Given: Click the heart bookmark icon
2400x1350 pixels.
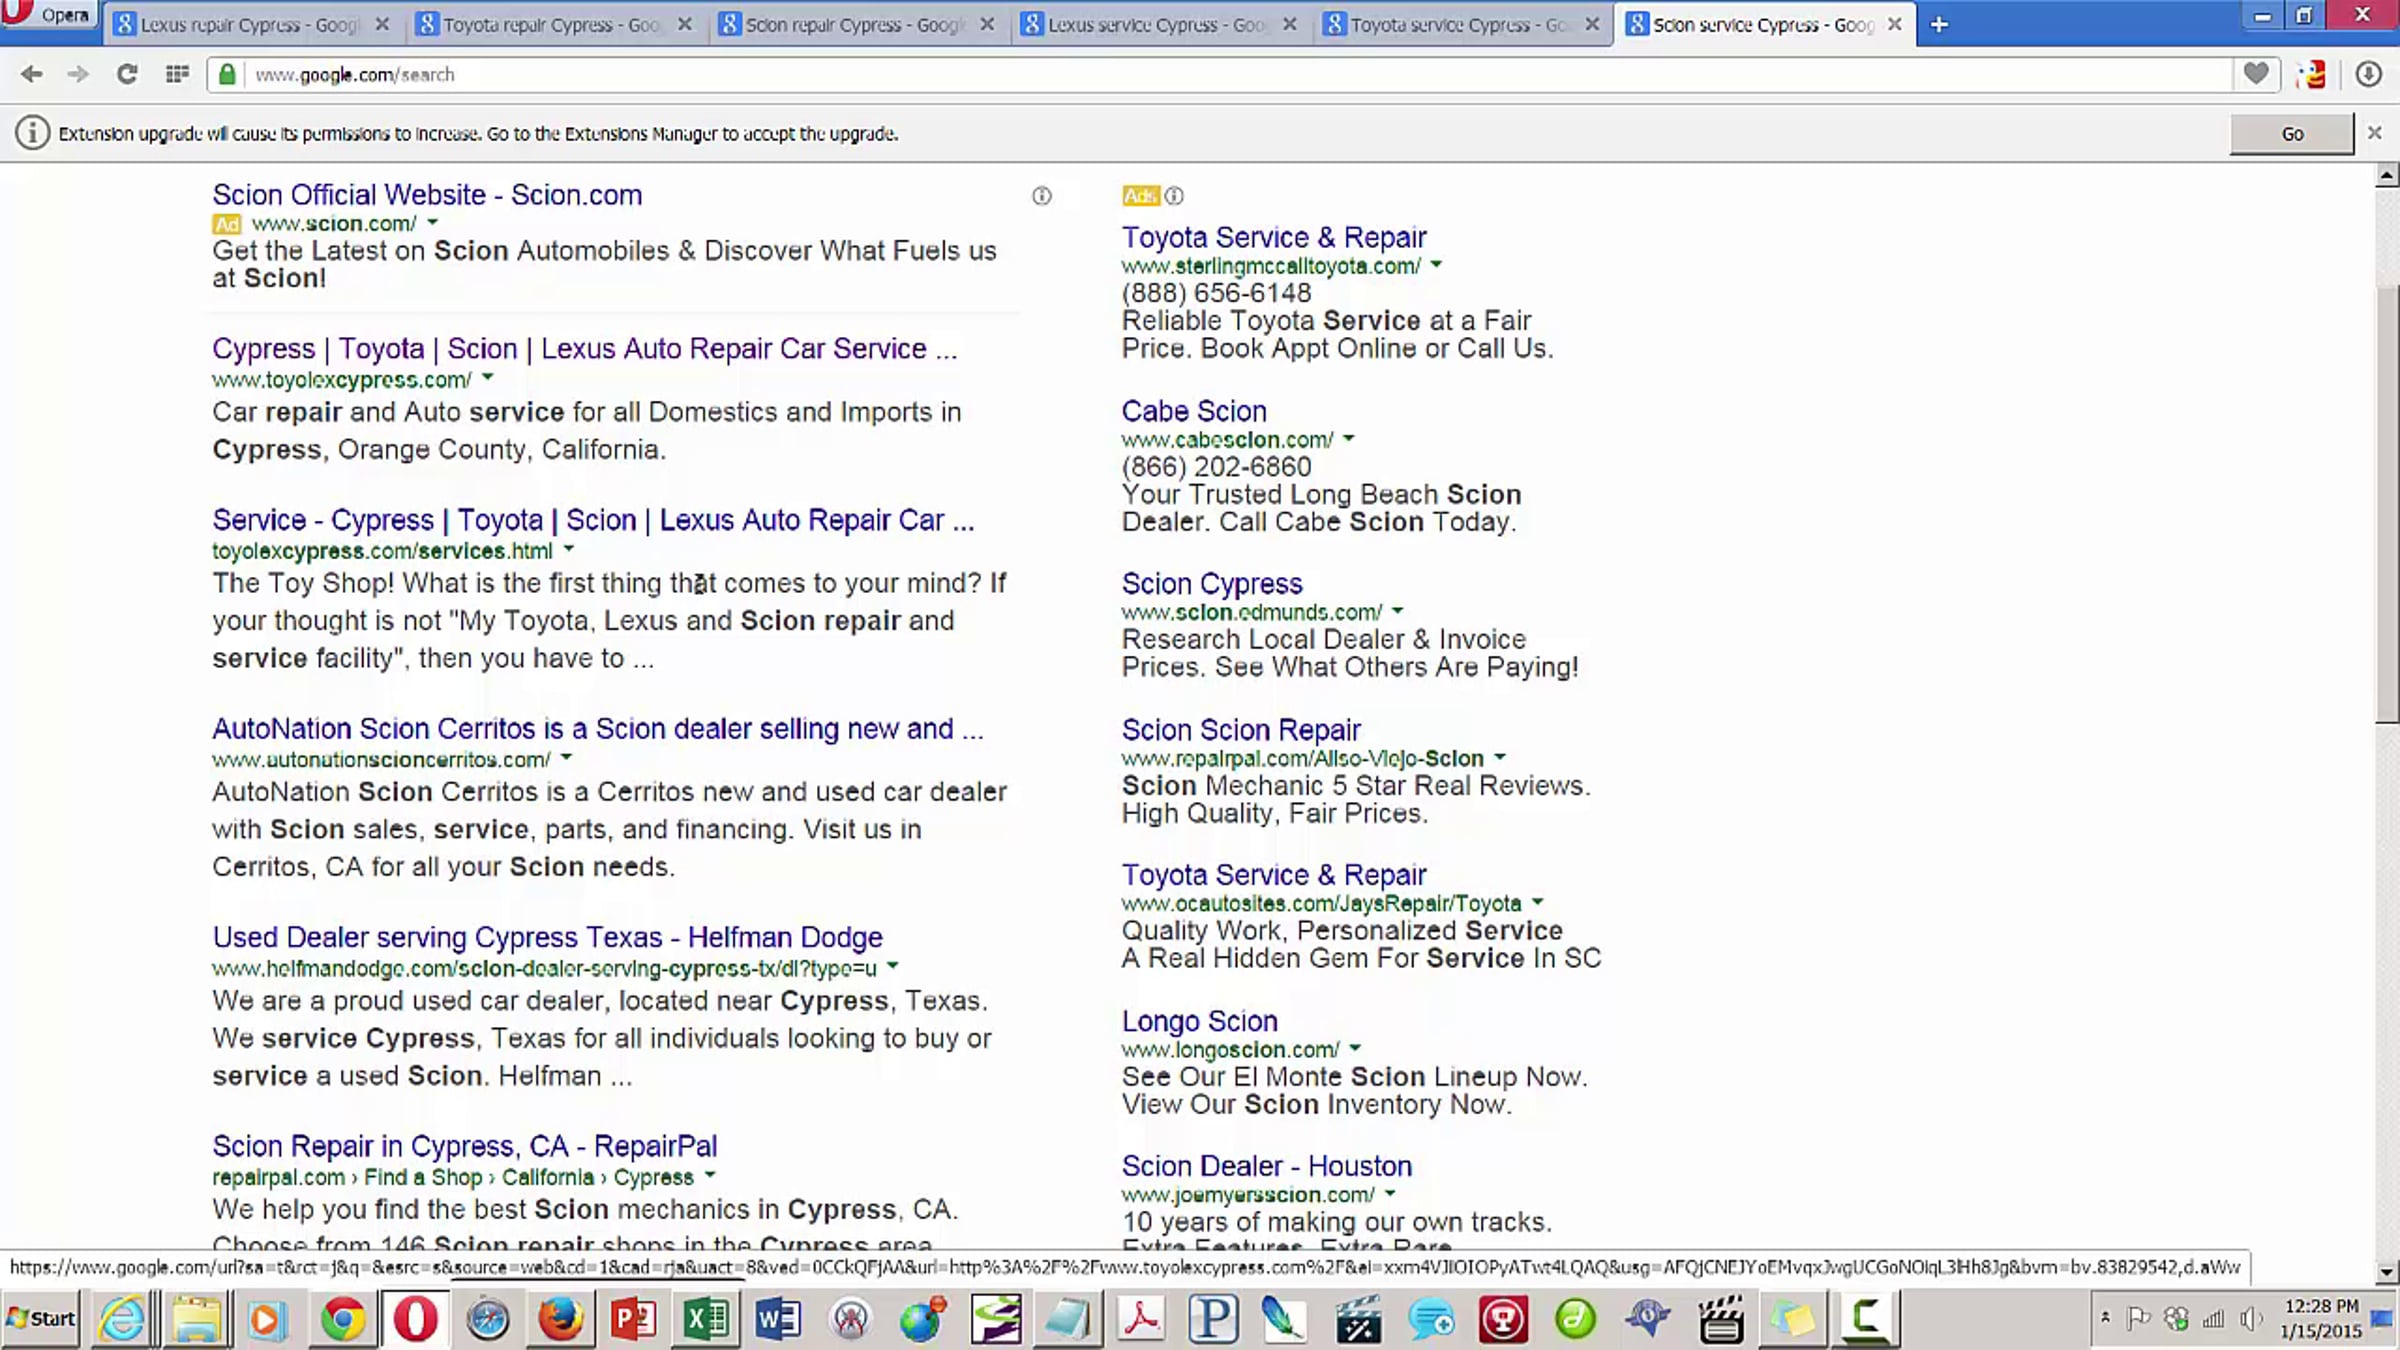Looking at the screenshot, I should (x=2255, y=74).
